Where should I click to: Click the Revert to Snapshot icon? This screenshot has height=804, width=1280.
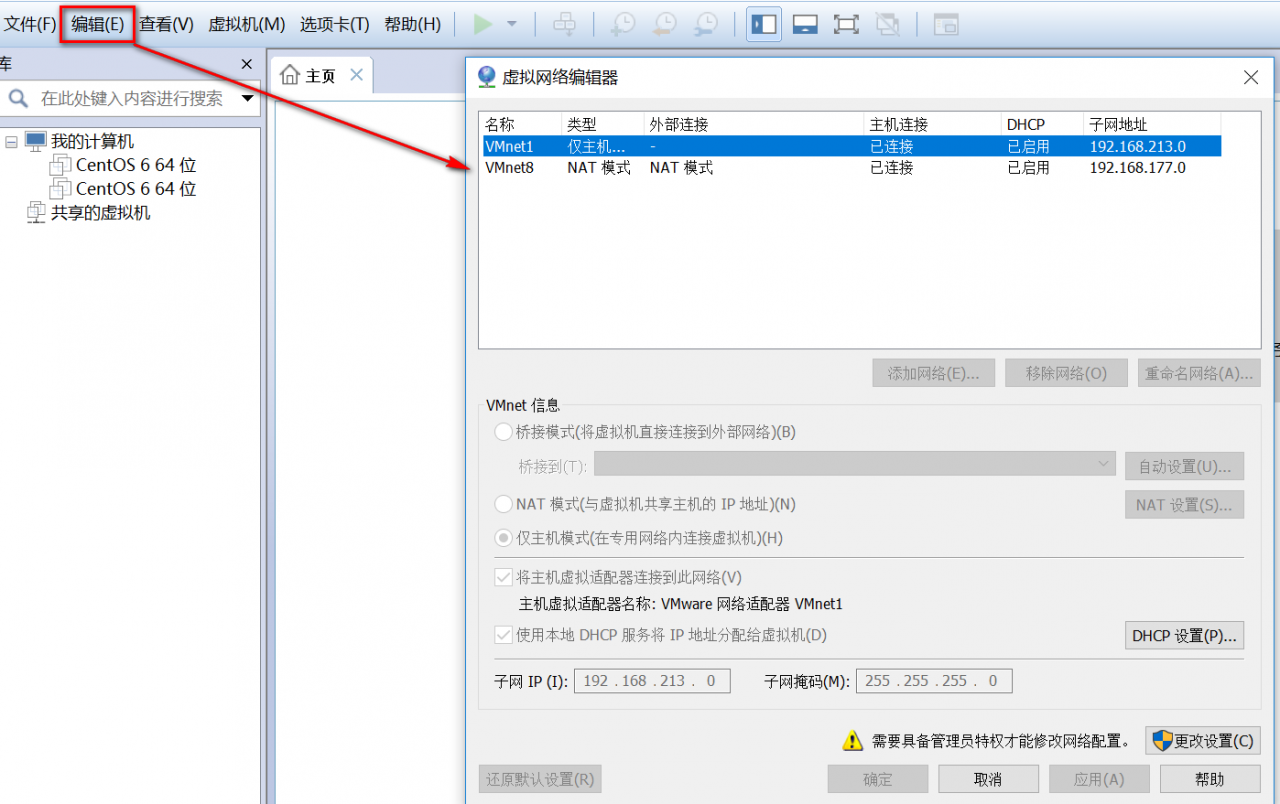[664, 24]
